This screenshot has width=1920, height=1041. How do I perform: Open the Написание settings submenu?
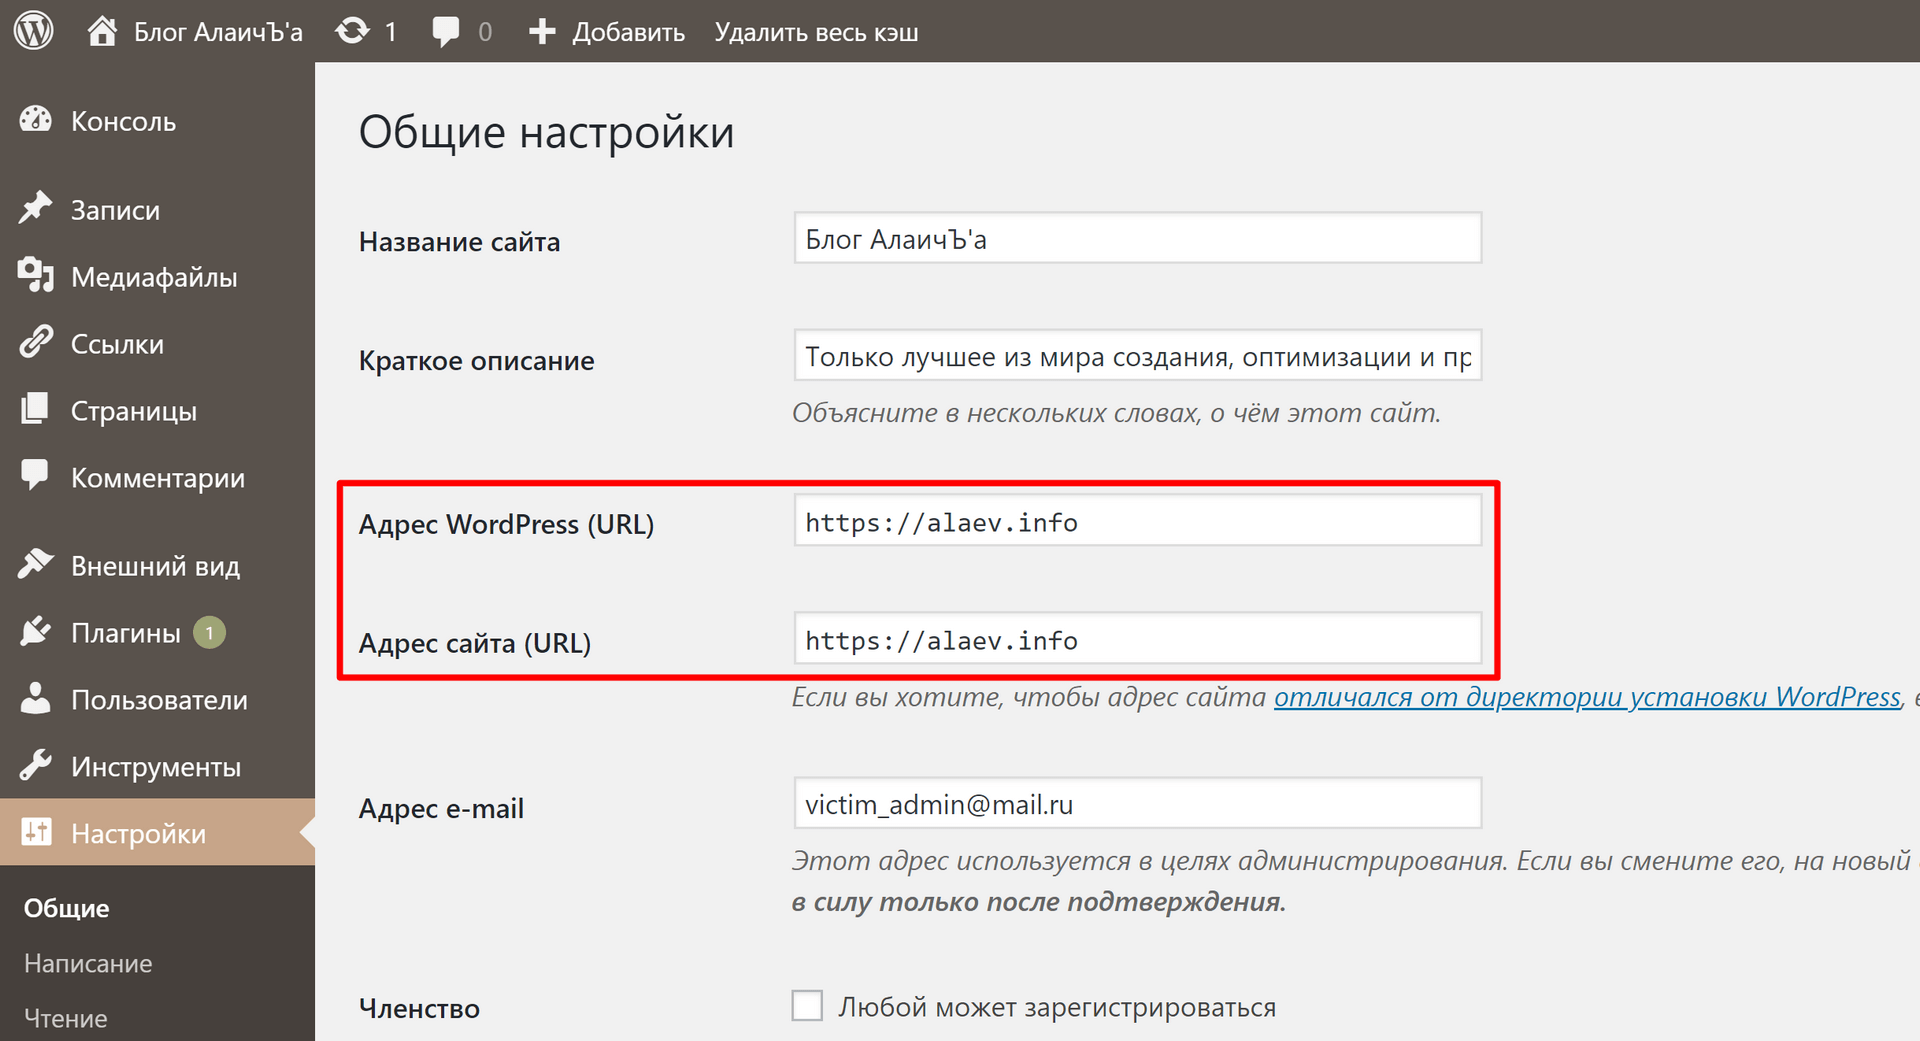88,963
